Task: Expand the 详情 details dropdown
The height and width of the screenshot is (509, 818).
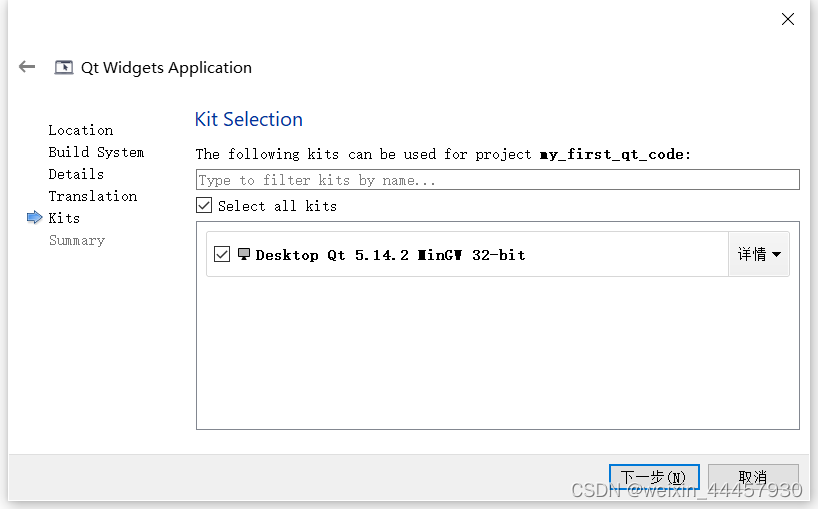Action: point(759,254)
